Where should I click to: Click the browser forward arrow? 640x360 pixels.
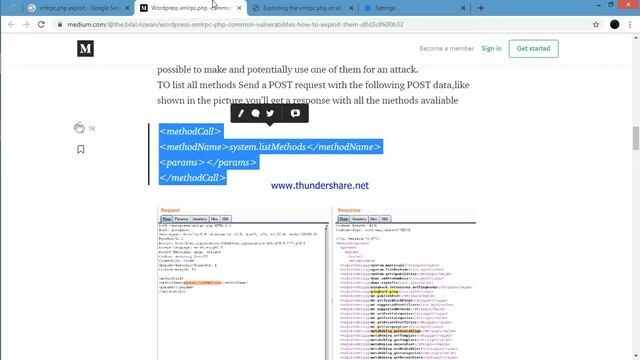coord(26,24)
